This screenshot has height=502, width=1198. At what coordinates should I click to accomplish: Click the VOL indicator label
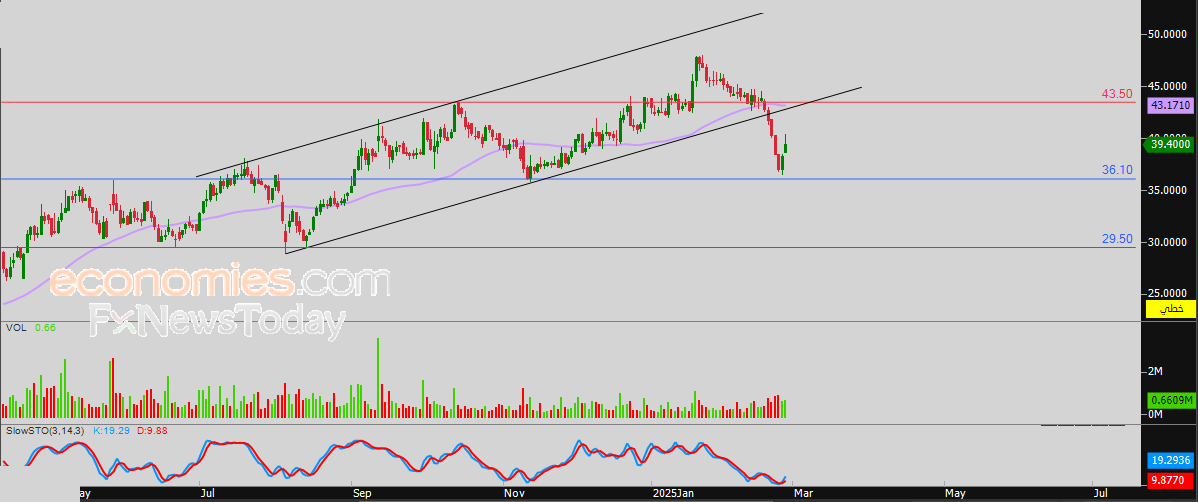click(15, 327)
